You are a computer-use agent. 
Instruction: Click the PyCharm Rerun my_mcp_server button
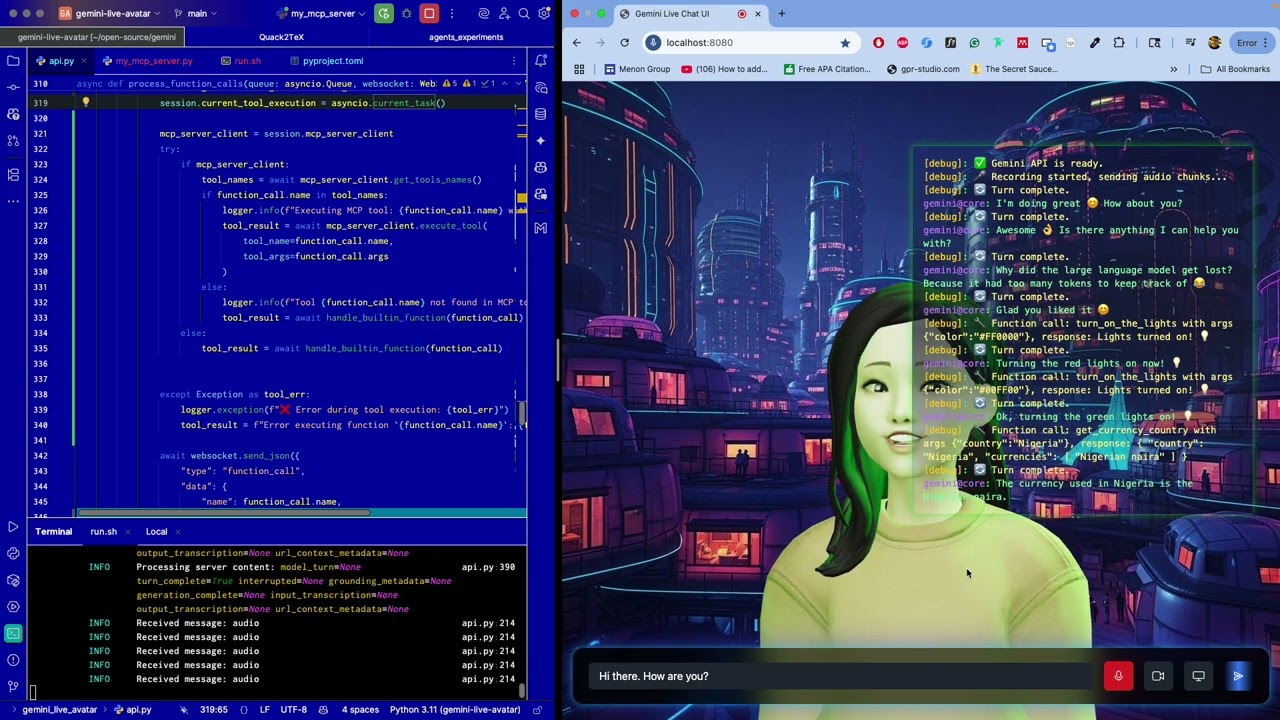[384, 13]
